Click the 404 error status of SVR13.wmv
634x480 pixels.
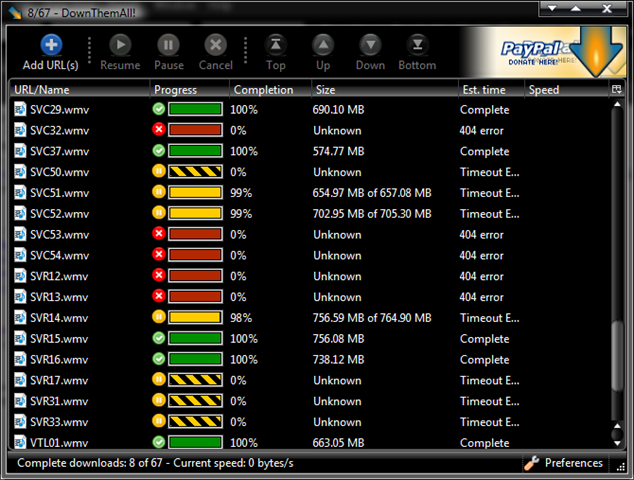point(482,297)
